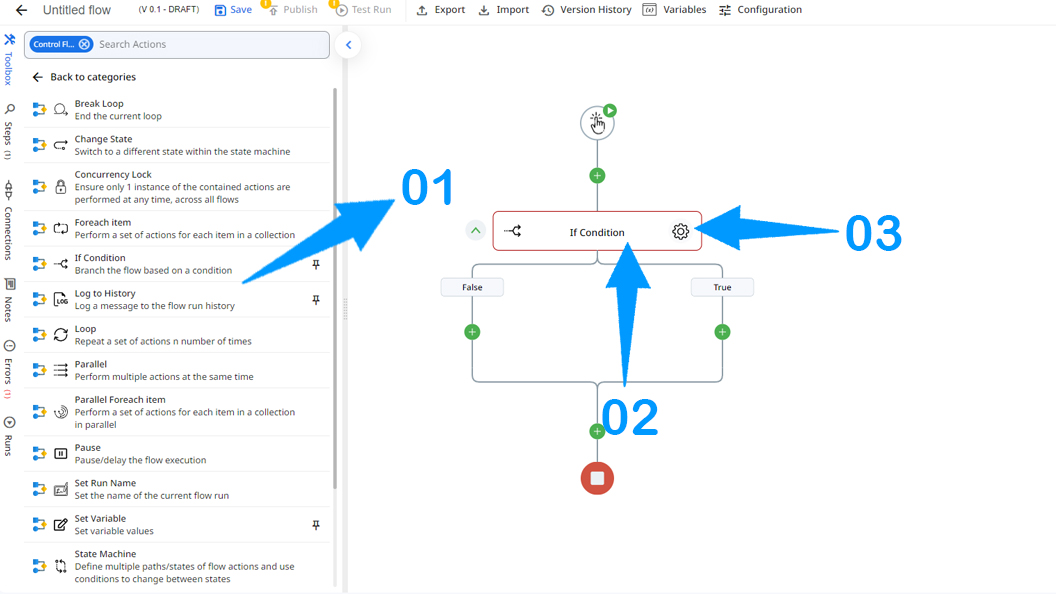This screenshot has height=594, width=1056.
Task: Collapse the toolbox panel with the chevron
Action: coord(348,45)
